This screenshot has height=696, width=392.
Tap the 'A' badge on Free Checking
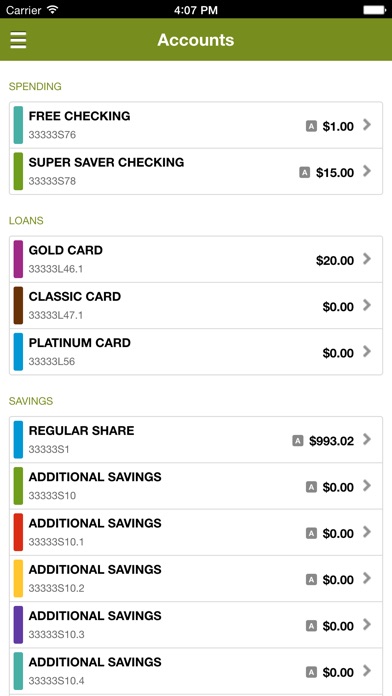tap(312, 127)
